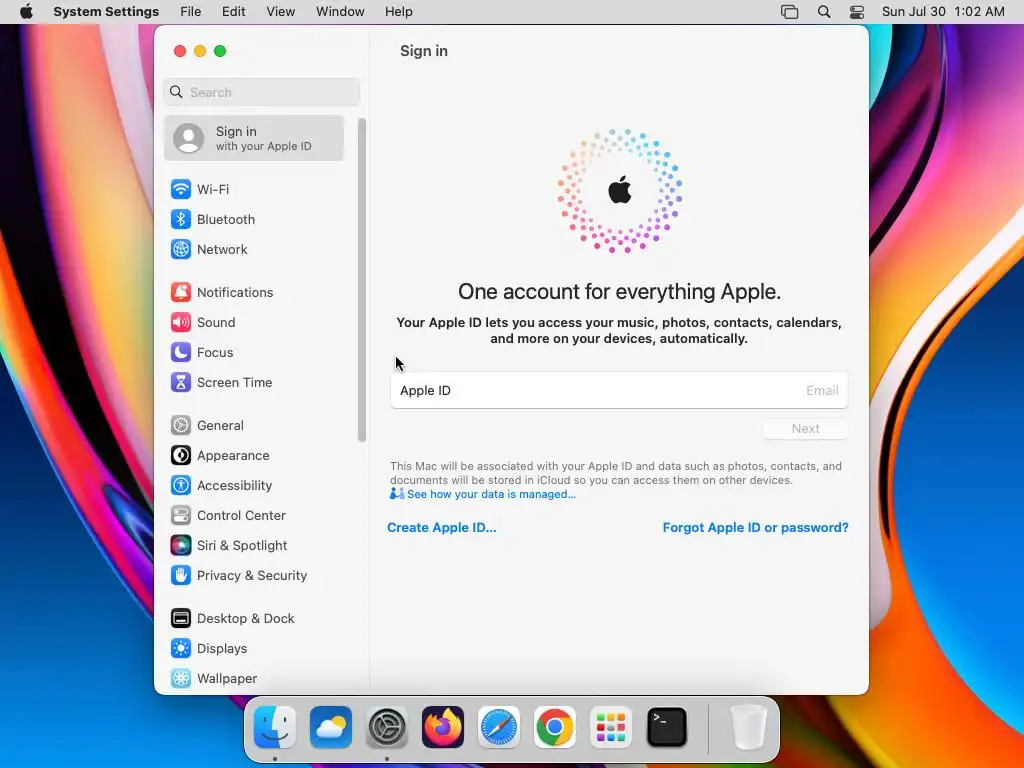
Task: Open Spotlight search in menu bar
Action: [824, 12]
